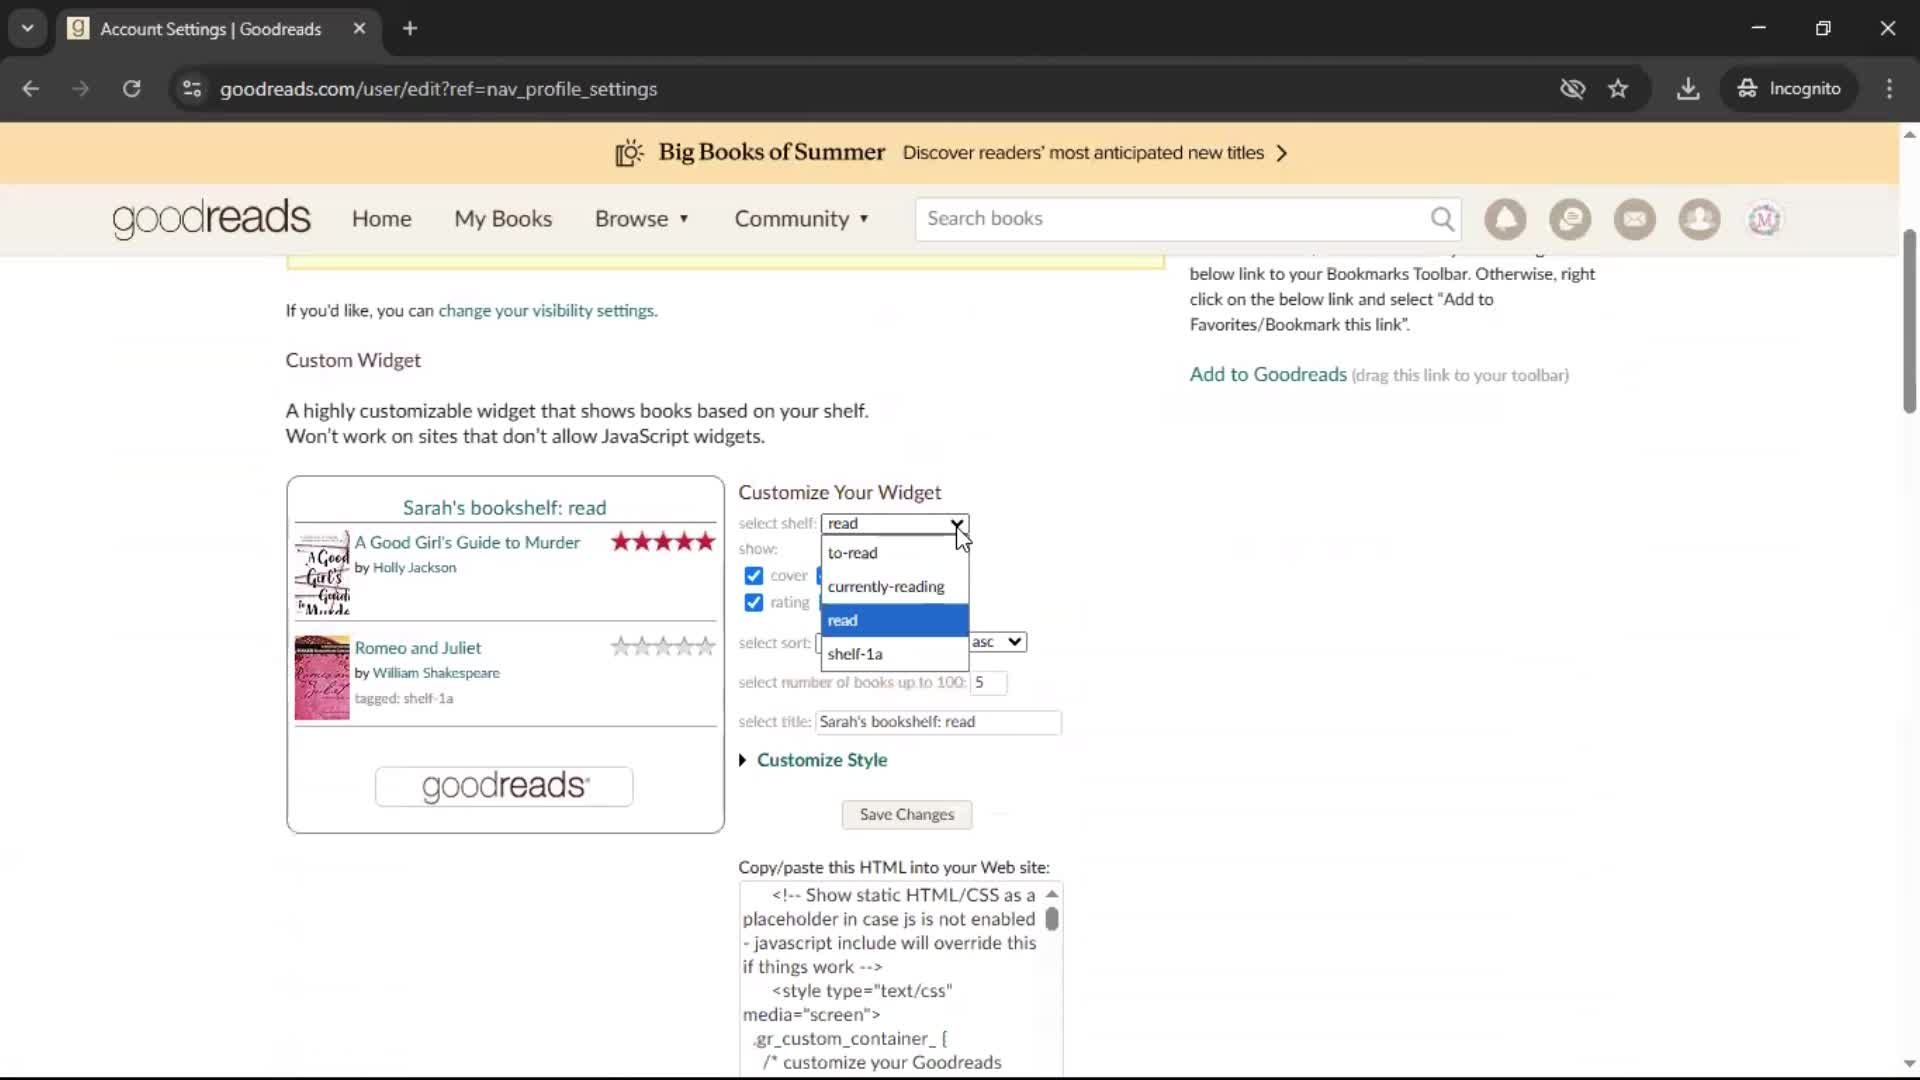
Task: Choose read option in shelf list
Action: click(x=895, y=621)
